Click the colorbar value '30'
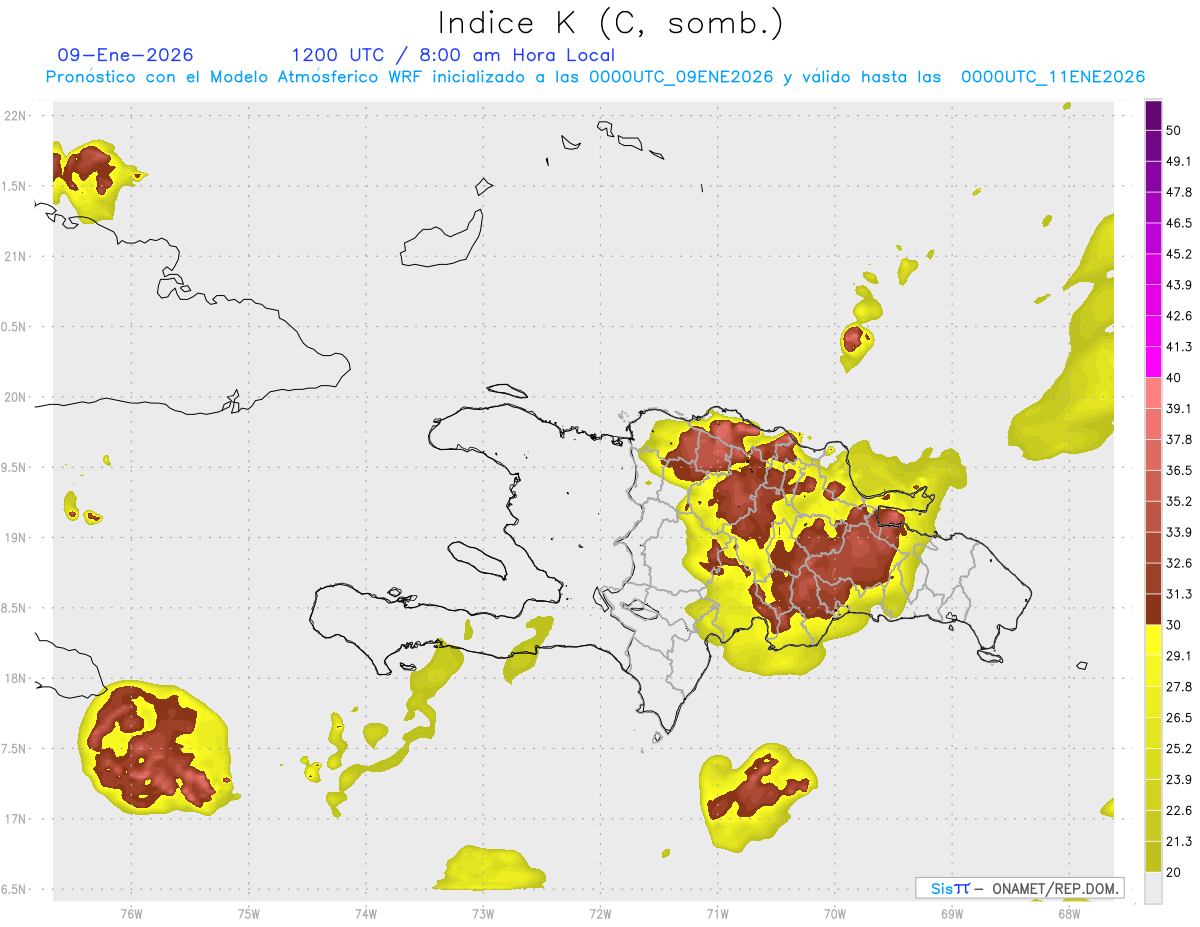 1176,625
